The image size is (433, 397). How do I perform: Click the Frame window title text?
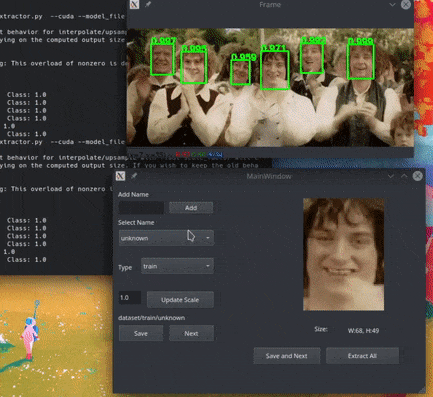[x=270, y=5]
